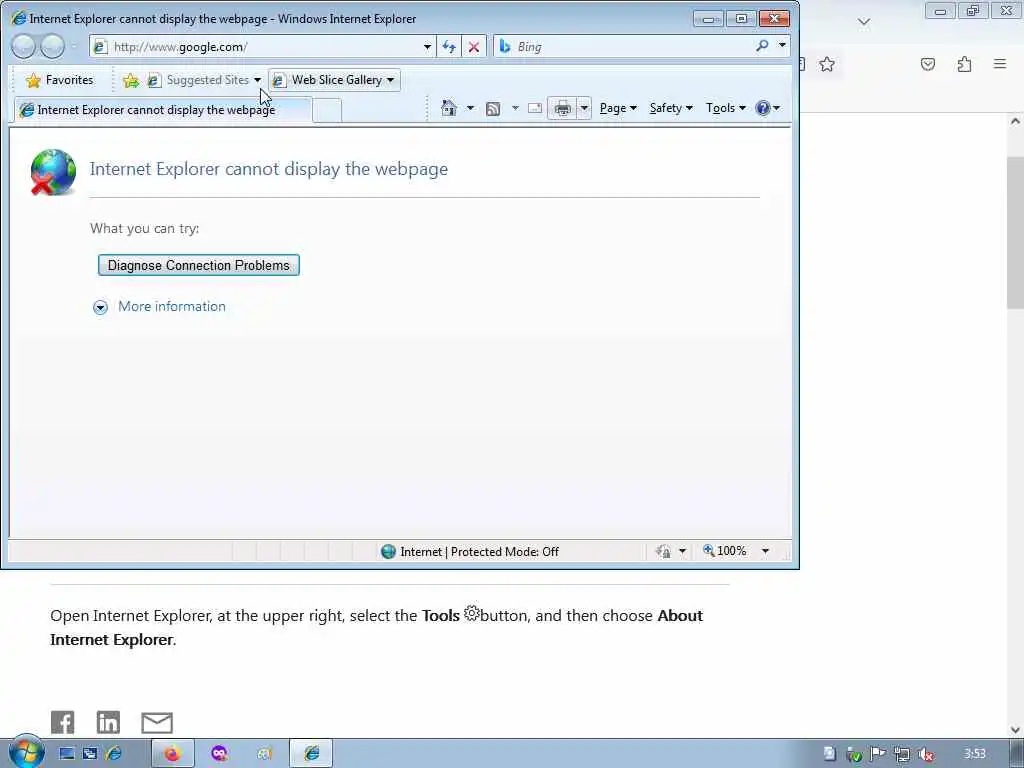
Task: Open the Firefox hamburger menu
Action: coord(1000,63)
